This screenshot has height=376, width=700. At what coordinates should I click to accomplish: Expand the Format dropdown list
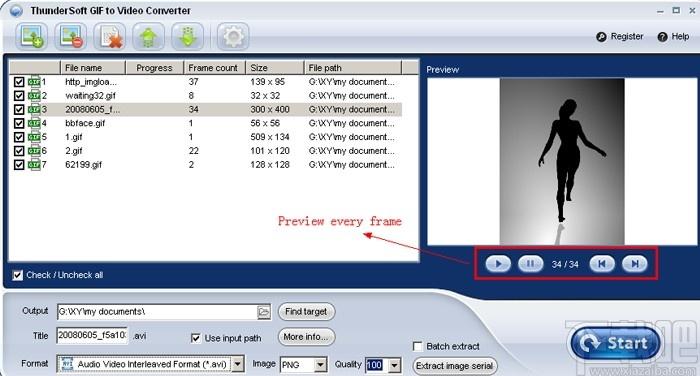pos(238,364)
